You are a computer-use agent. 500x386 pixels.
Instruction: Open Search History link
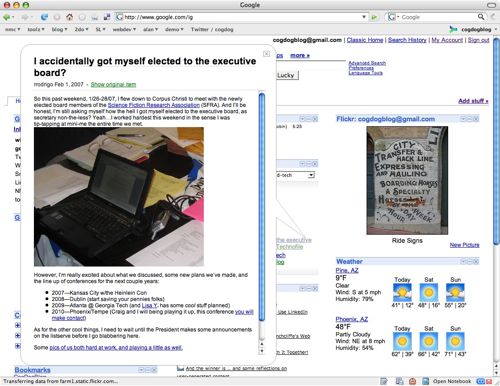click(x=407, y=40)
